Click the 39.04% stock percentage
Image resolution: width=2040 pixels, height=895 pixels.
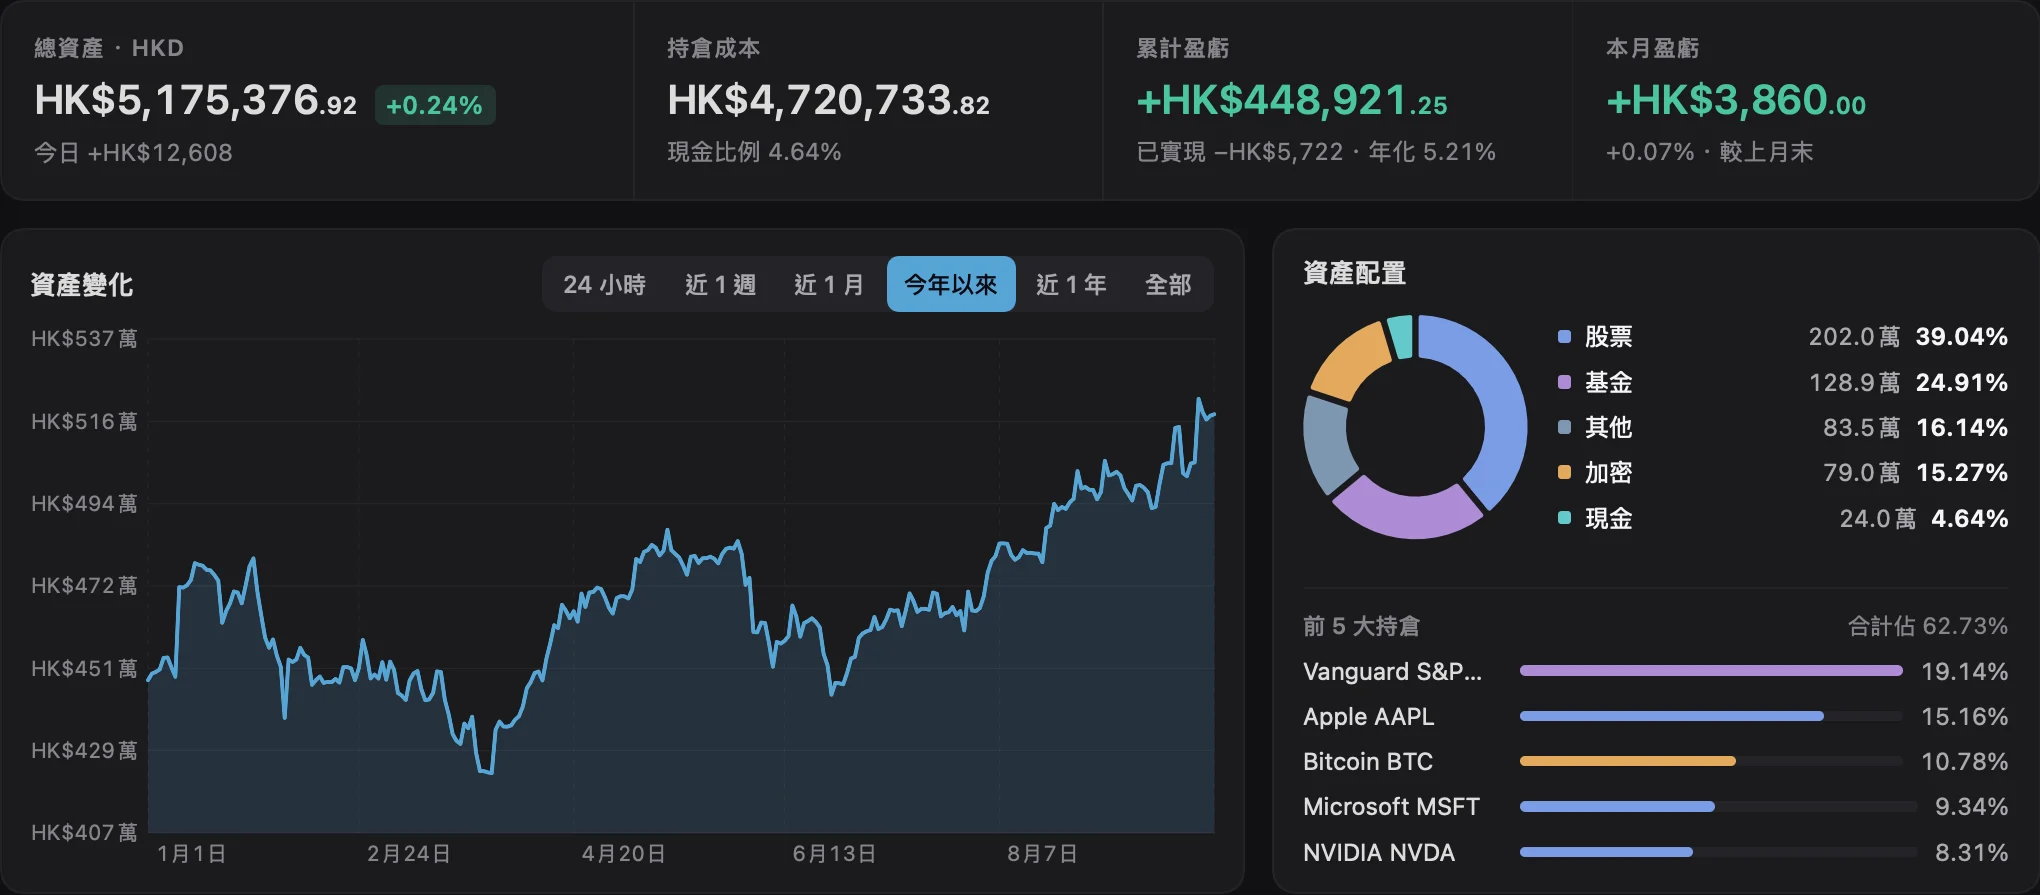point(1961,337)
